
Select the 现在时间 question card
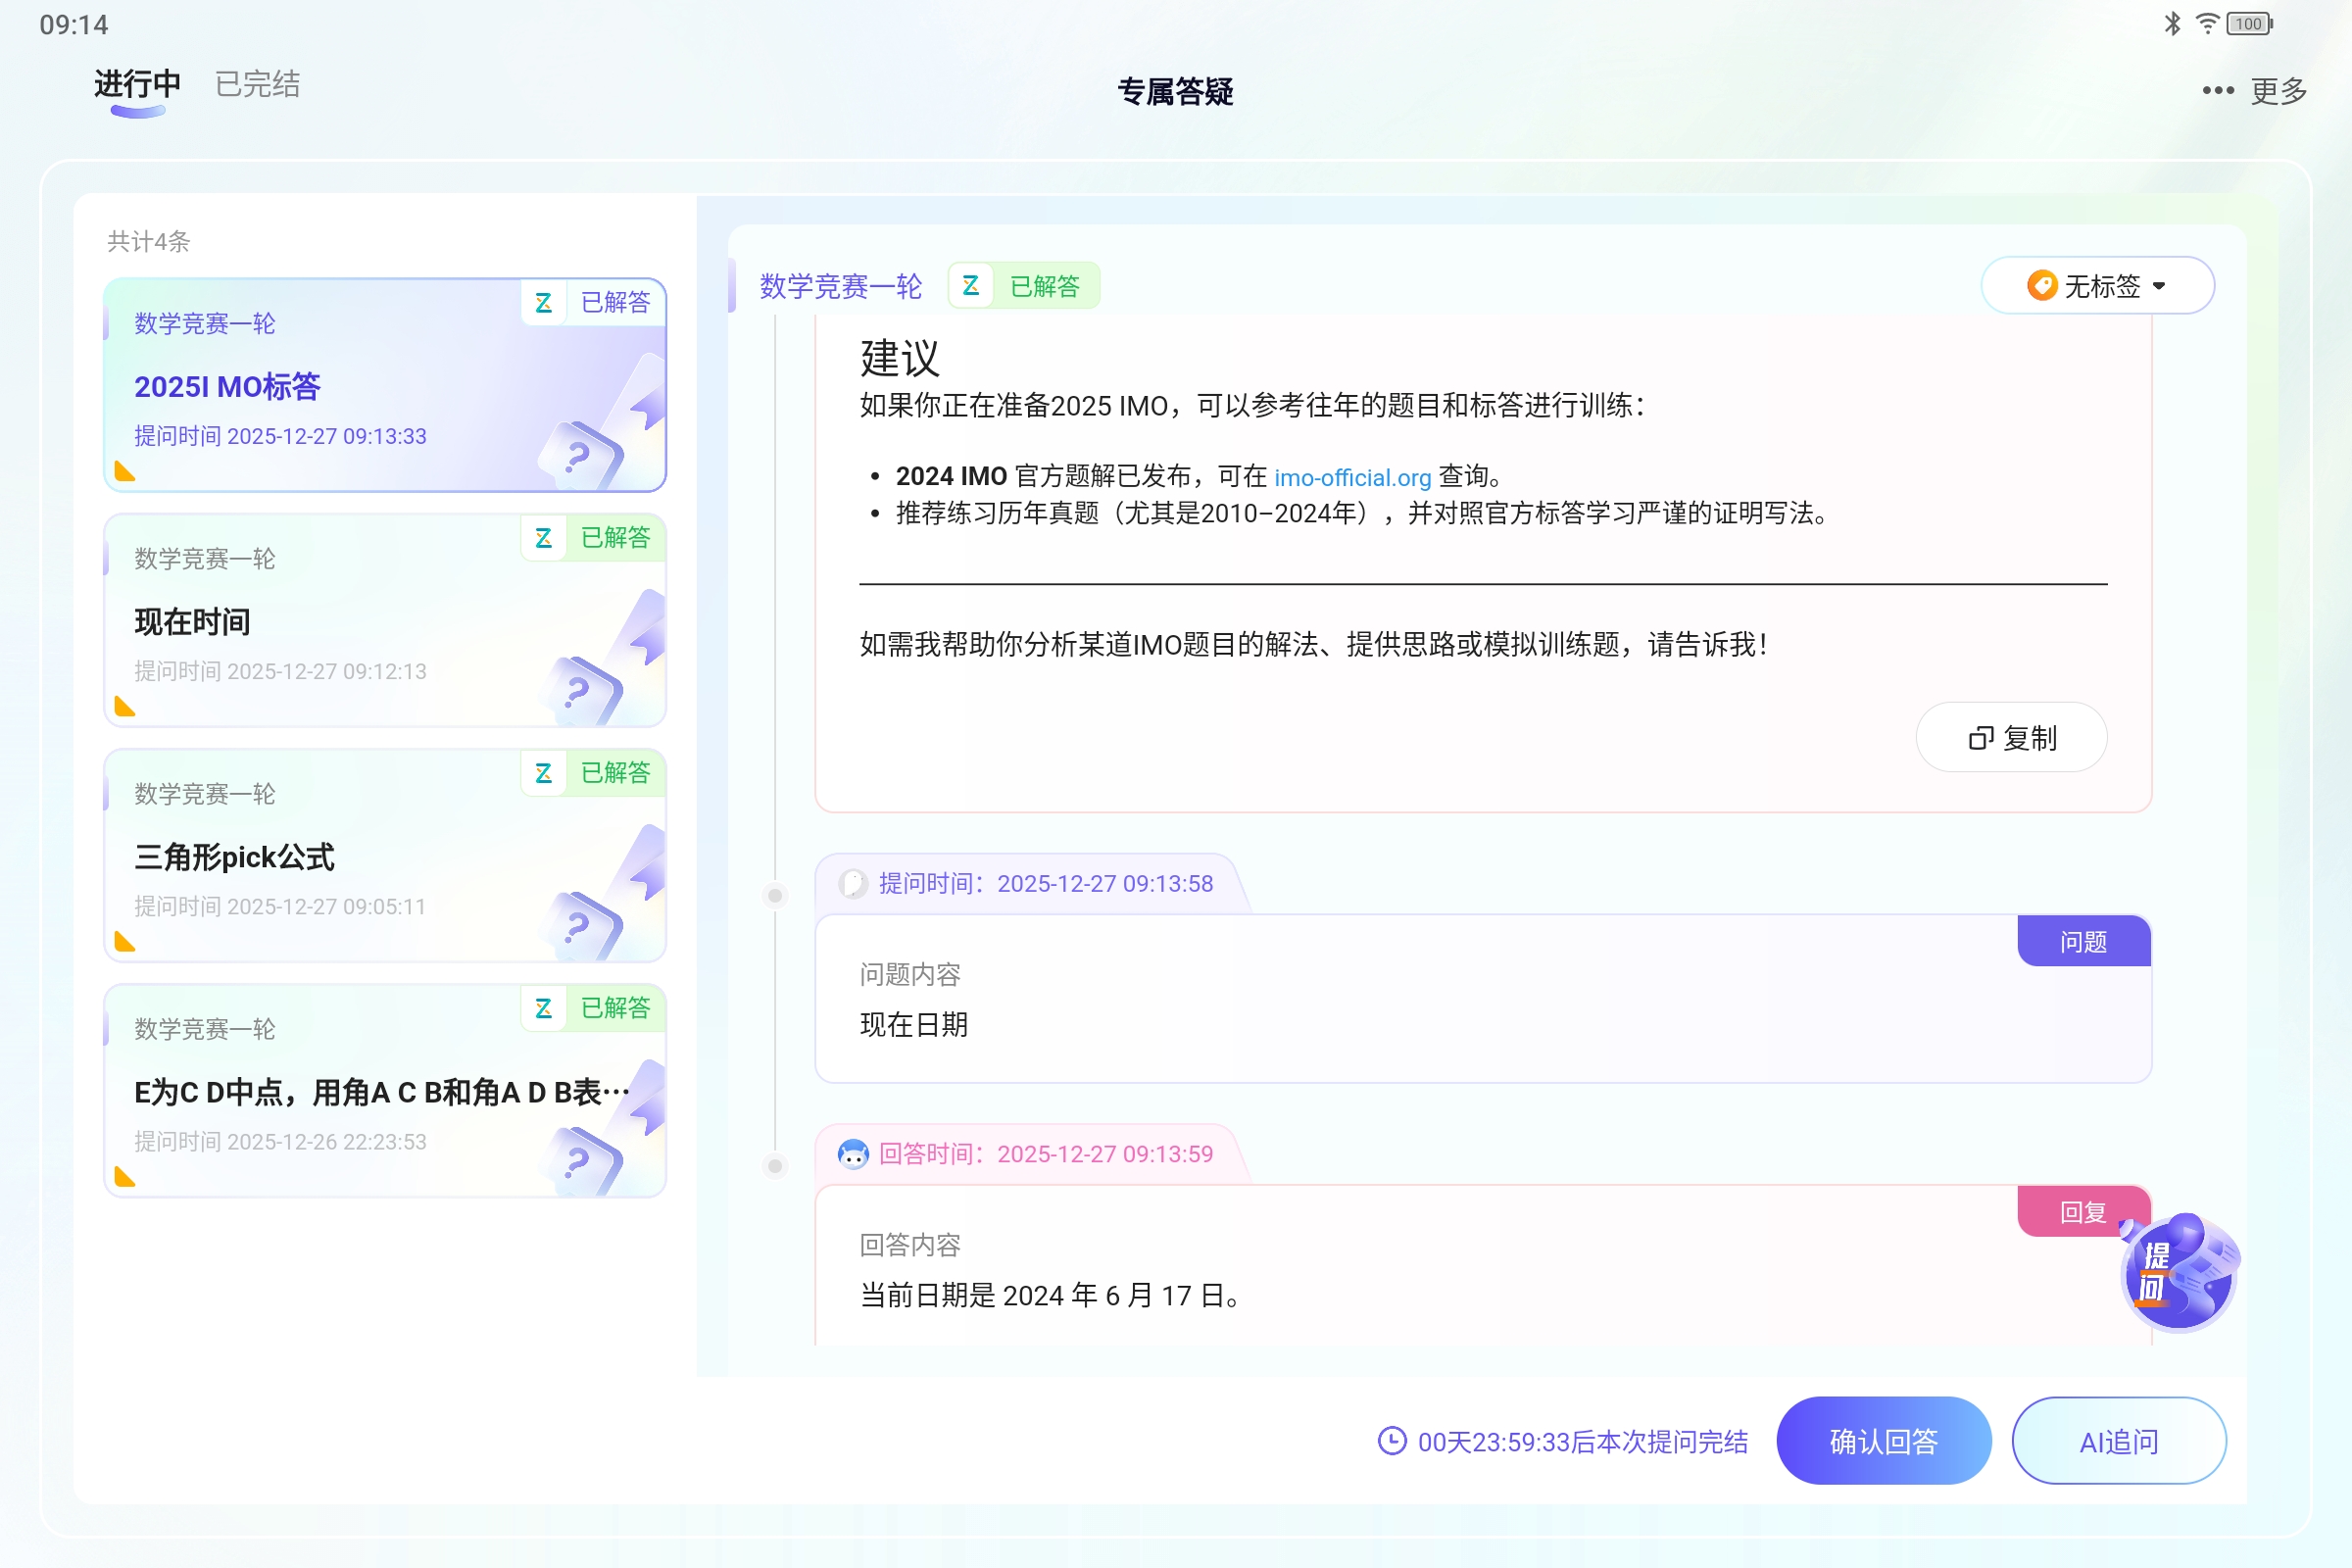pos(384,620)
